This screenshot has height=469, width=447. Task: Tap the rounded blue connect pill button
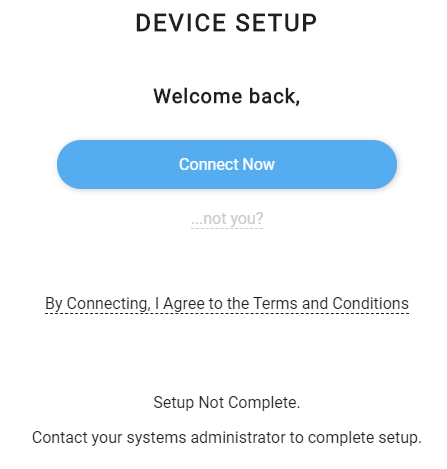point(227,164)
